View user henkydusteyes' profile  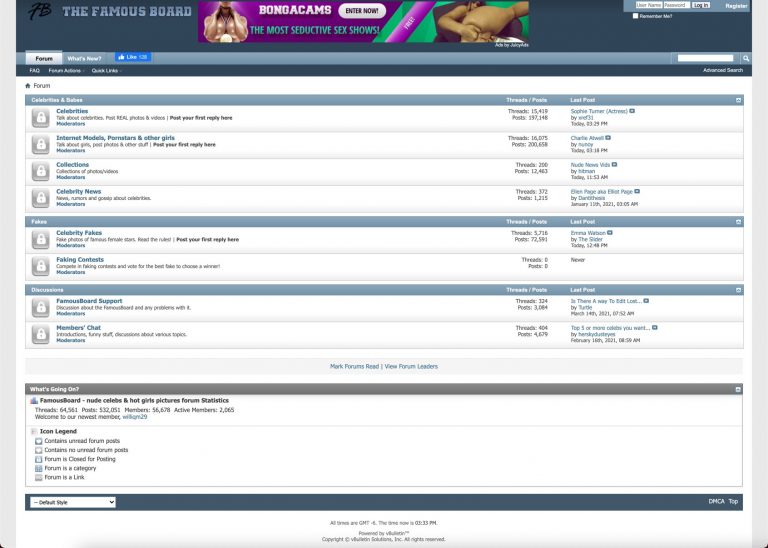point(597,334)
